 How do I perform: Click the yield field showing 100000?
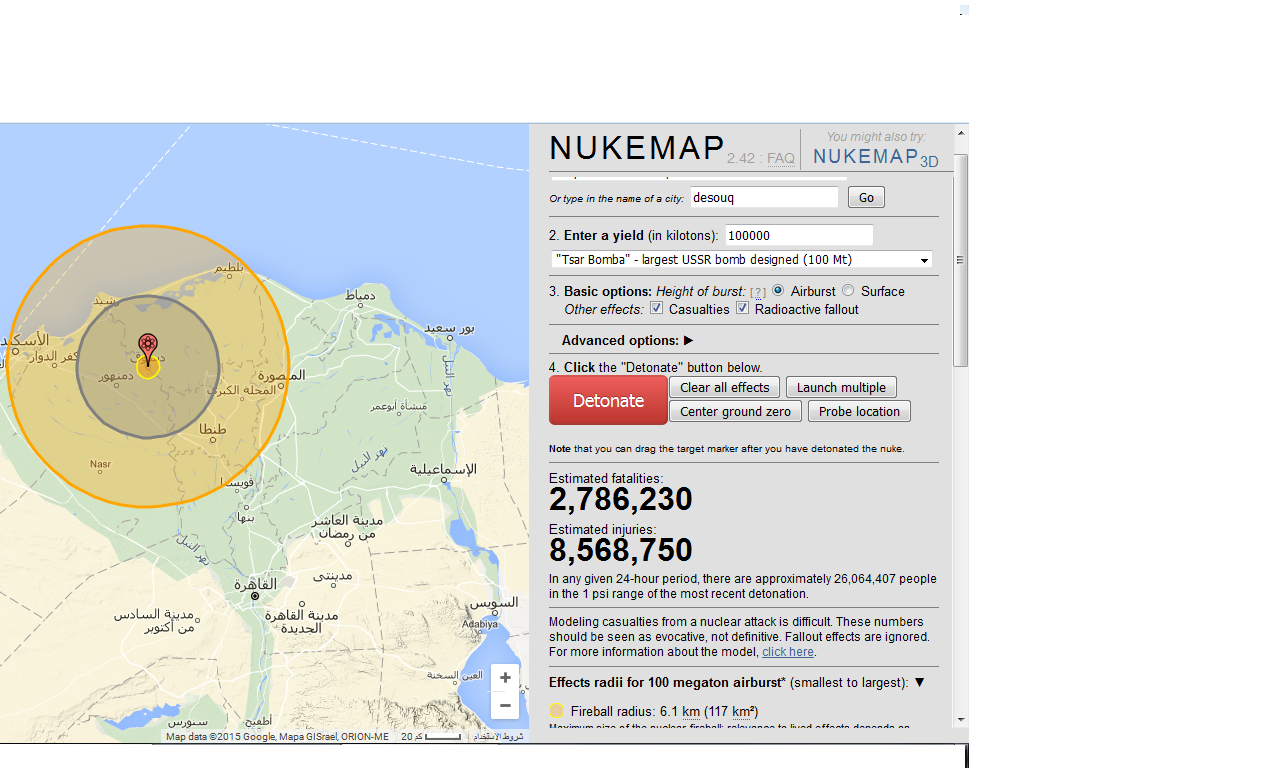coord(799,235)
